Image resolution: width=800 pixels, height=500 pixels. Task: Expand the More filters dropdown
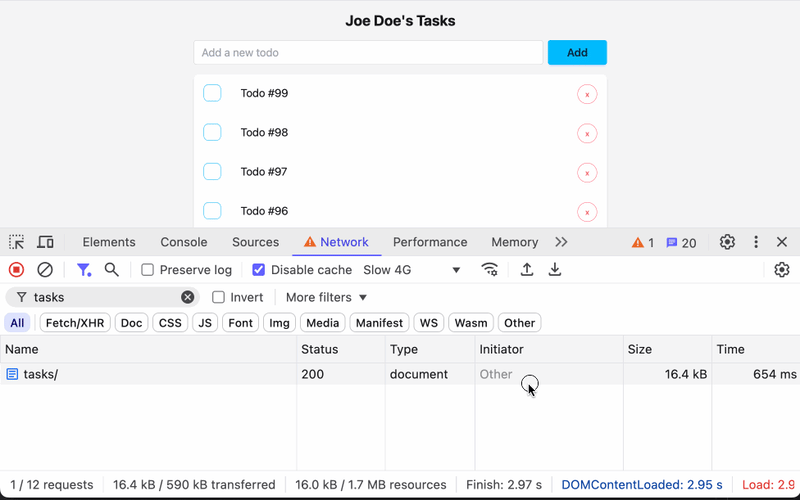(x=326, y=297)
